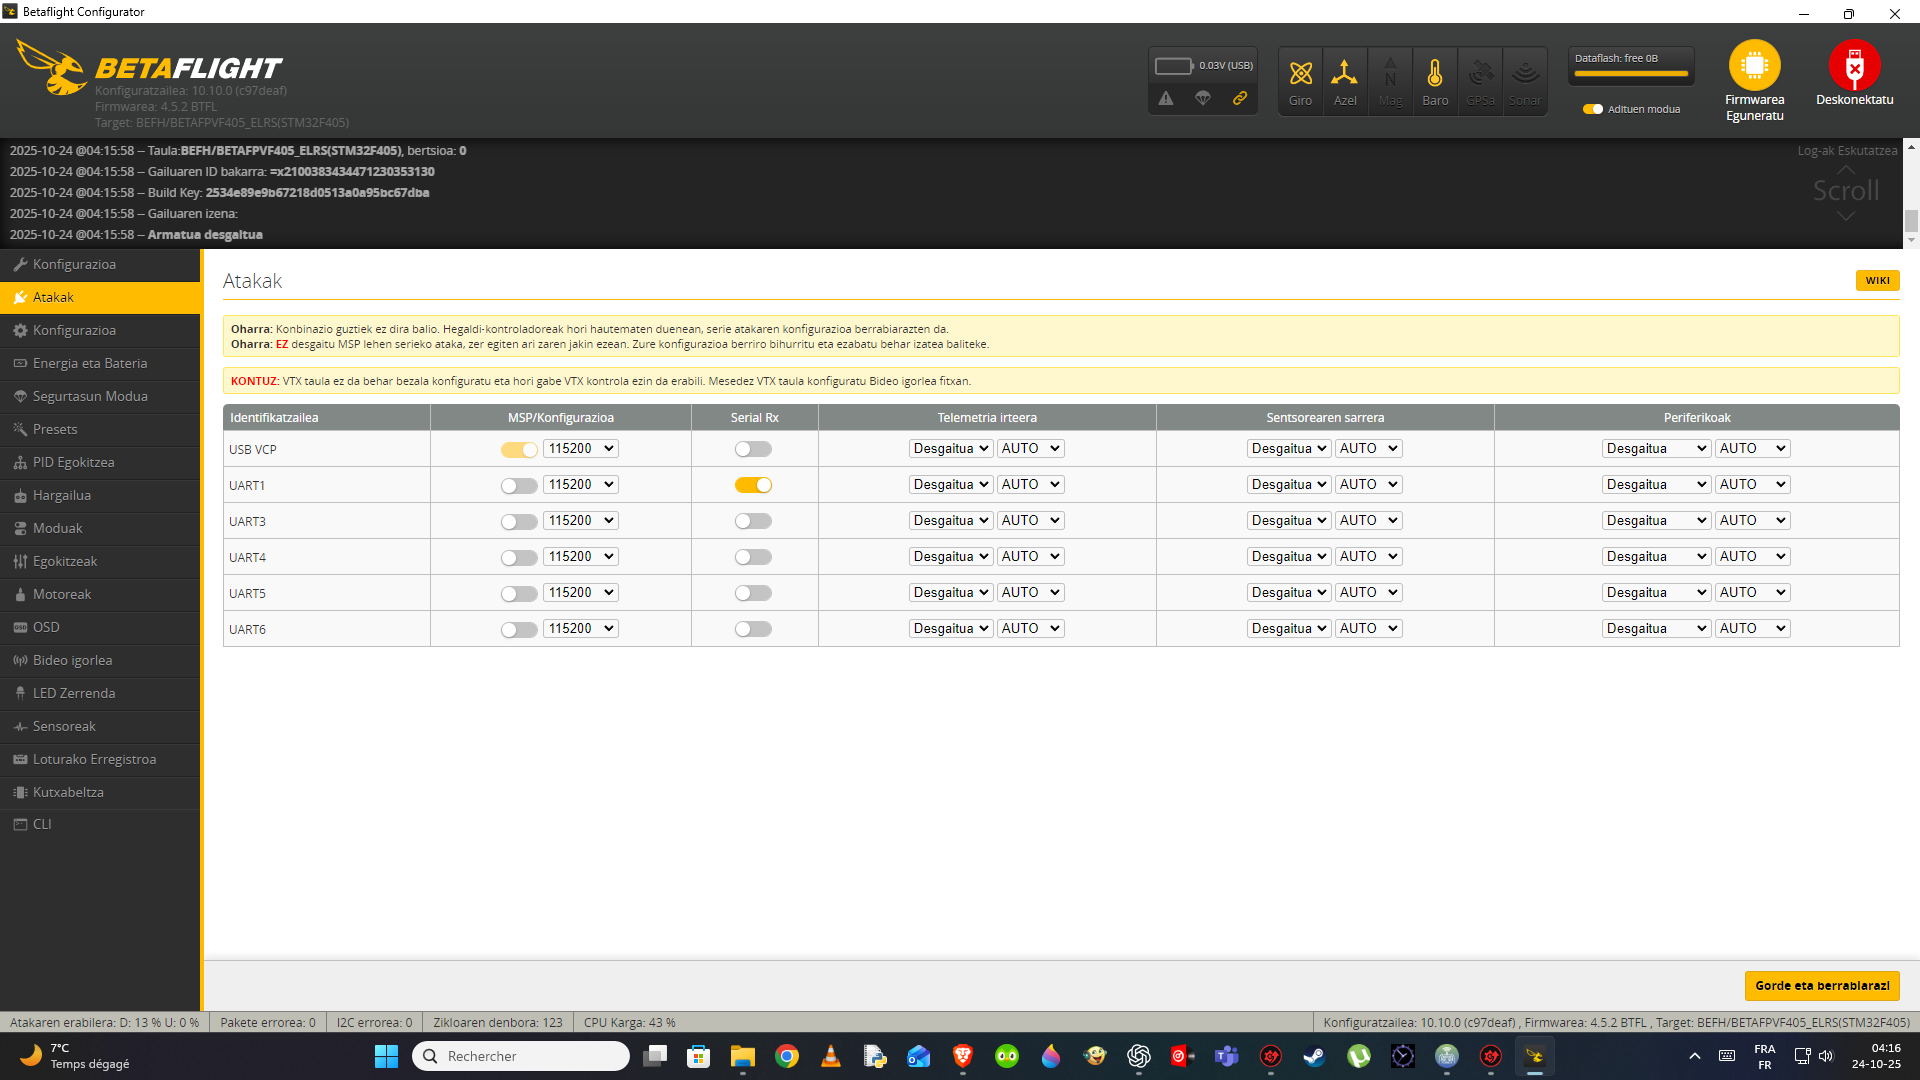Click the warning triangle icon in header
The width and height of the screenshot is (1920, 1080).
[x=1166, y=98]
